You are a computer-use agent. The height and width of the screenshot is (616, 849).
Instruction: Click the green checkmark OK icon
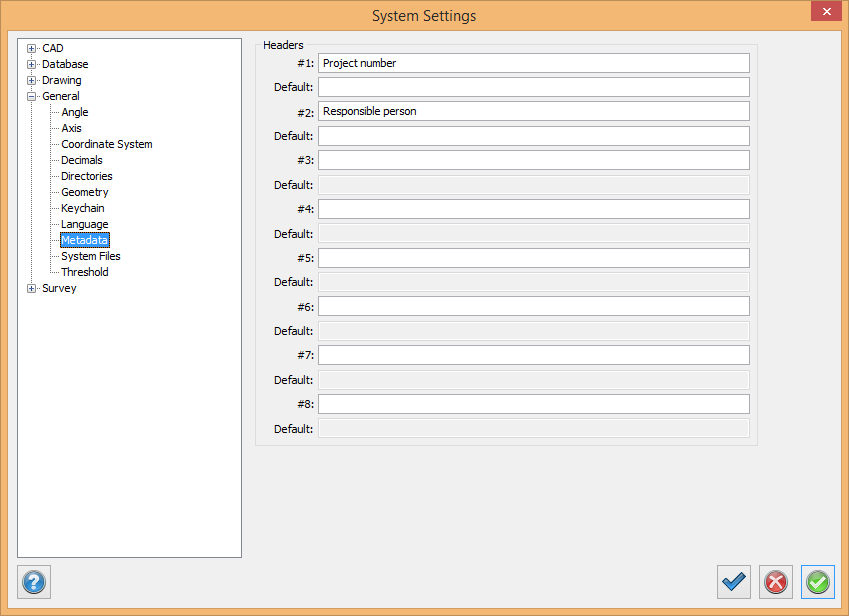tap(818, 581)
